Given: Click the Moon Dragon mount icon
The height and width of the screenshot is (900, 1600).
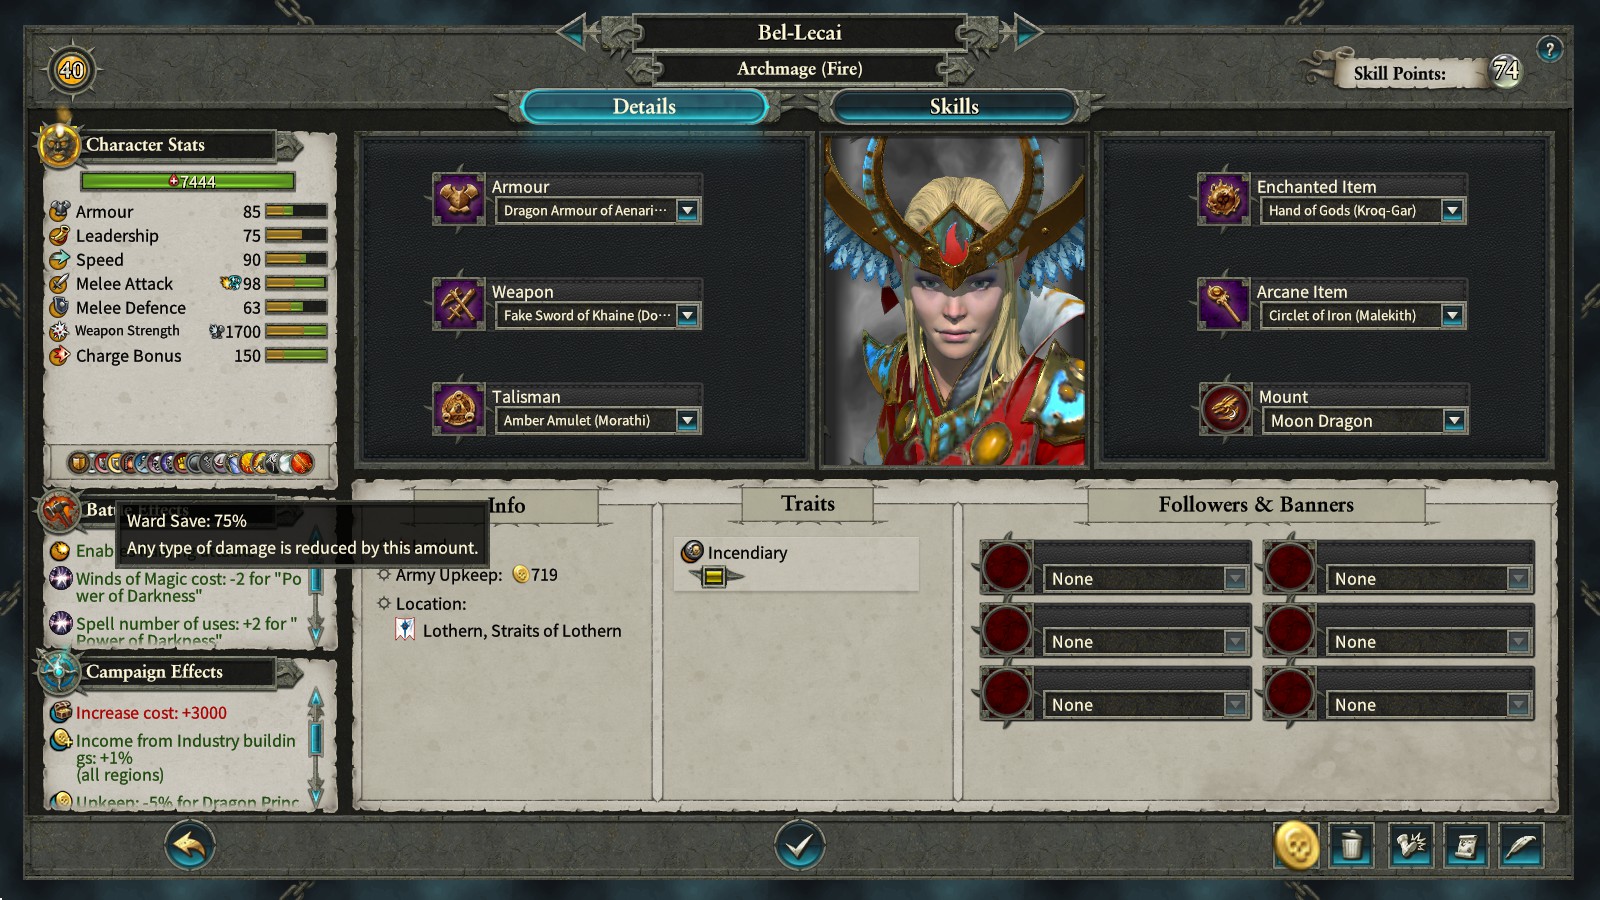Looking at the screenshot, I should pyautogui.click(x=1225, y=408).
